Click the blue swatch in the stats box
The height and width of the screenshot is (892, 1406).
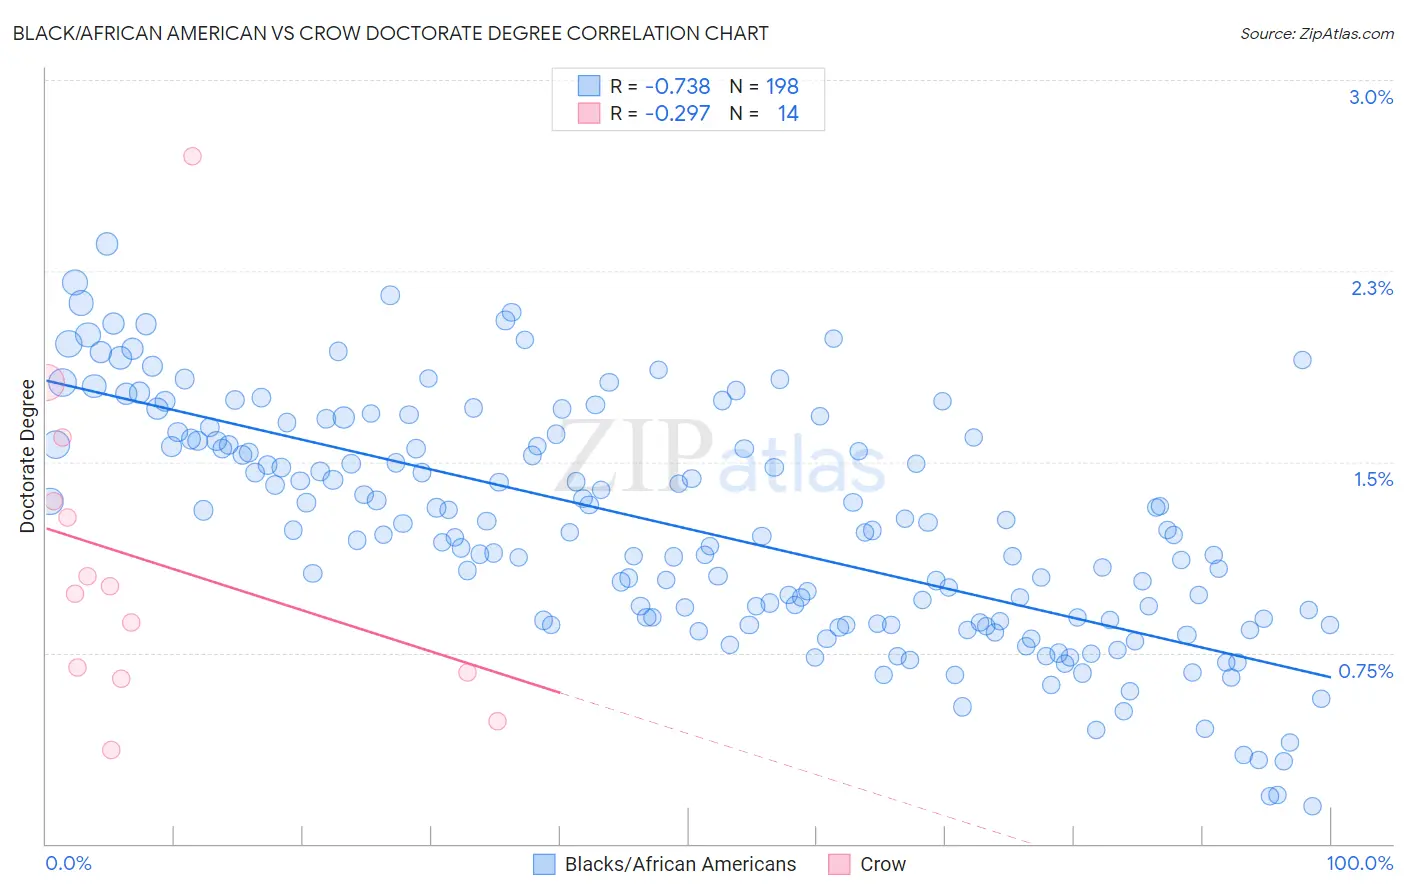pos(589,86)
